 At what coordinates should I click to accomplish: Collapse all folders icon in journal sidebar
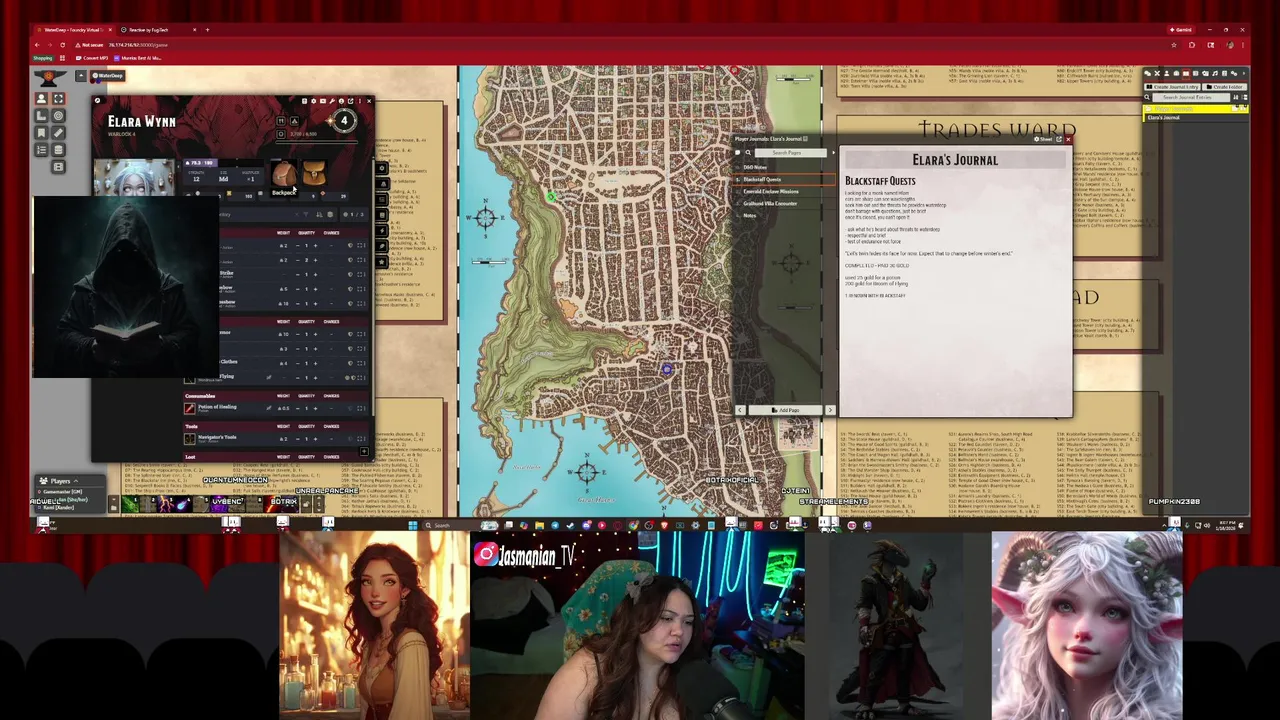pos(1244,97)
